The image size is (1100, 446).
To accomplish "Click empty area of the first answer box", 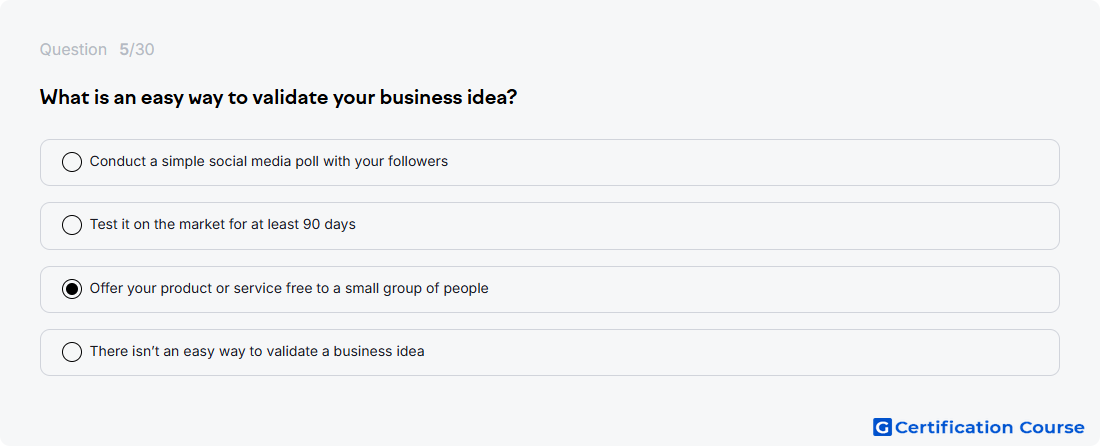I will [x=751, y=162].
